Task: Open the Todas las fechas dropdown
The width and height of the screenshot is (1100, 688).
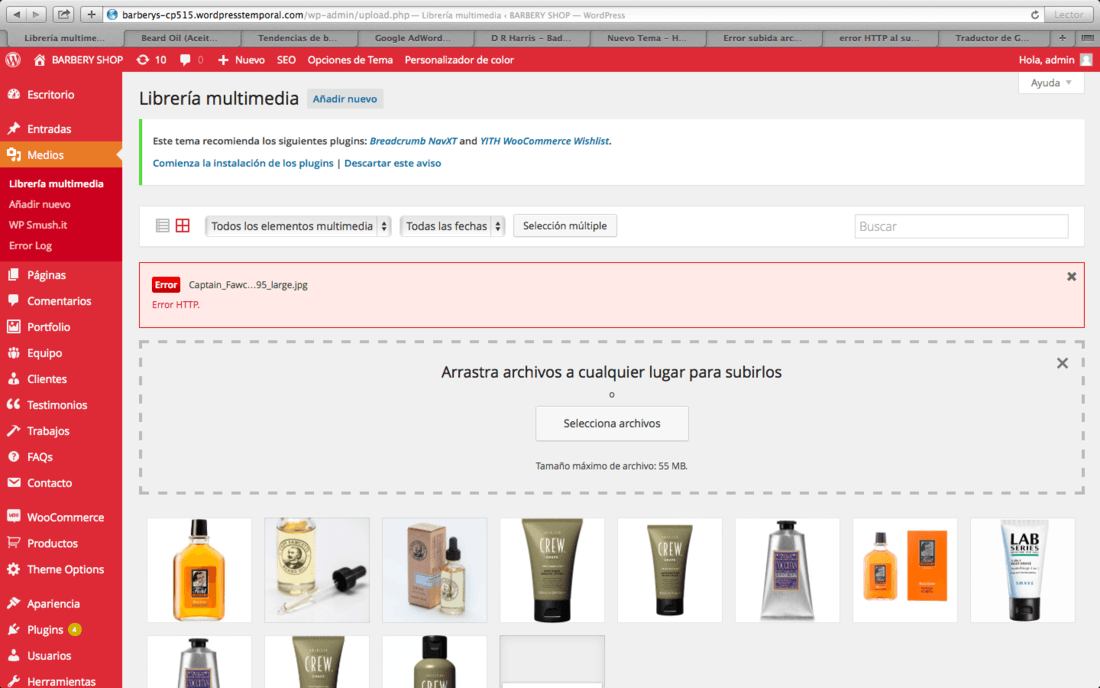Action: tap(452, 226)
